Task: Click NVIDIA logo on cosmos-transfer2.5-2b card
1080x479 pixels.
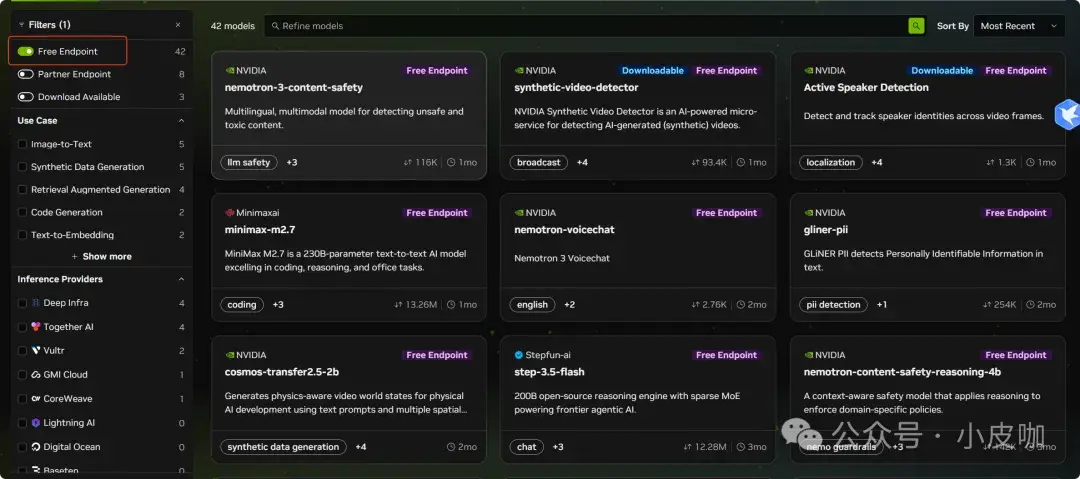Action: pos(230,355)
